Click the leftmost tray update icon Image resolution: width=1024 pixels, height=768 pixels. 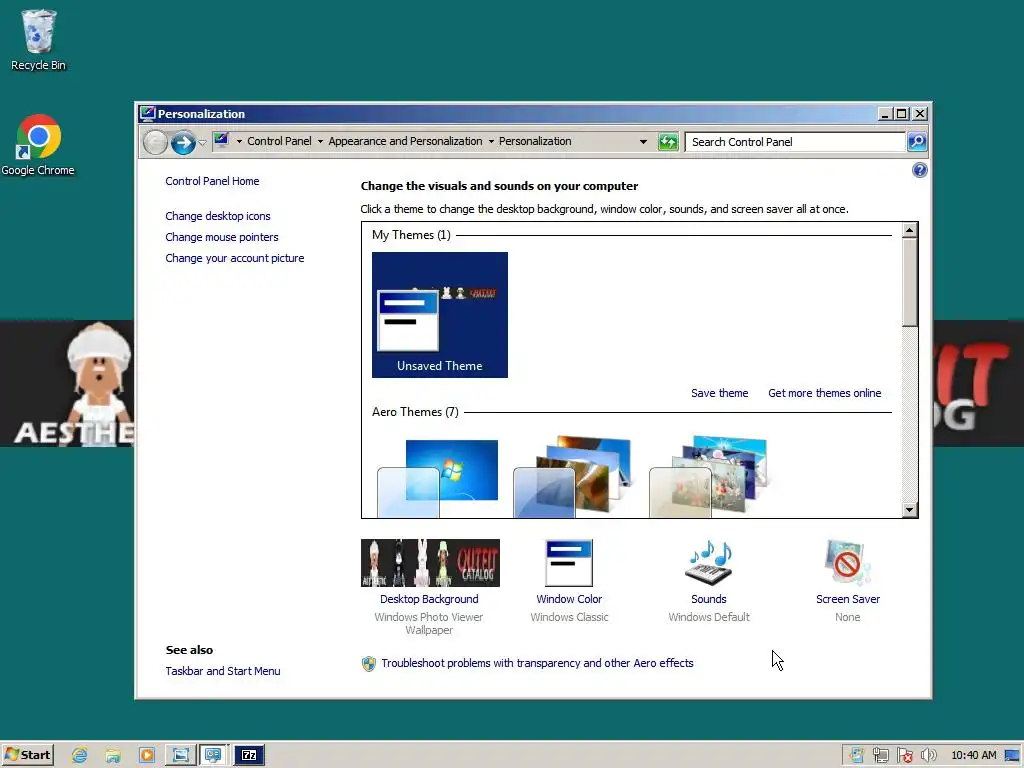(857, 756)
